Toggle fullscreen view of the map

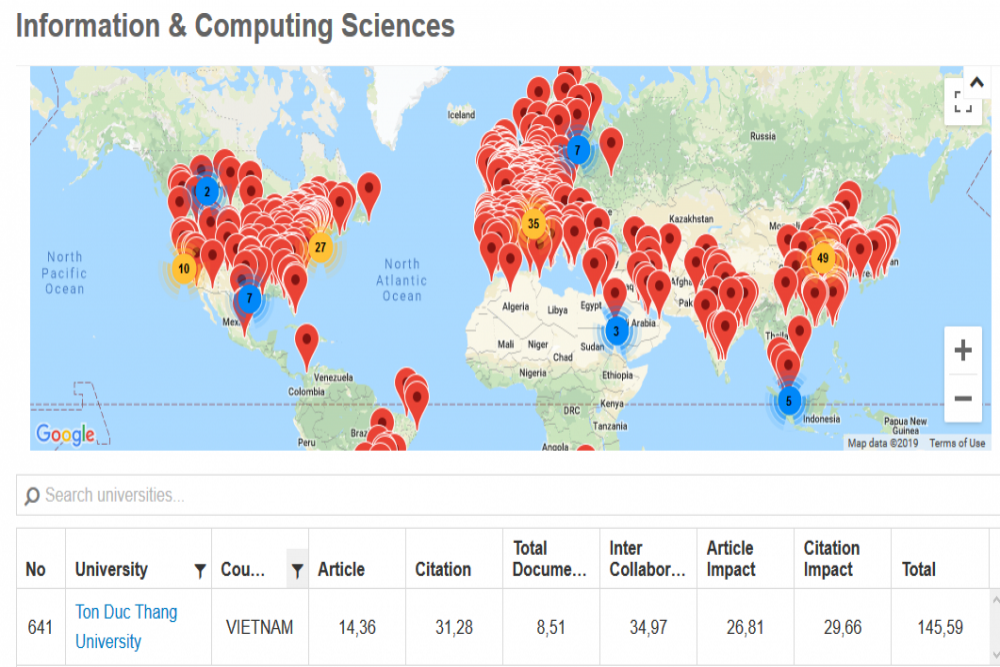(963, 102)
